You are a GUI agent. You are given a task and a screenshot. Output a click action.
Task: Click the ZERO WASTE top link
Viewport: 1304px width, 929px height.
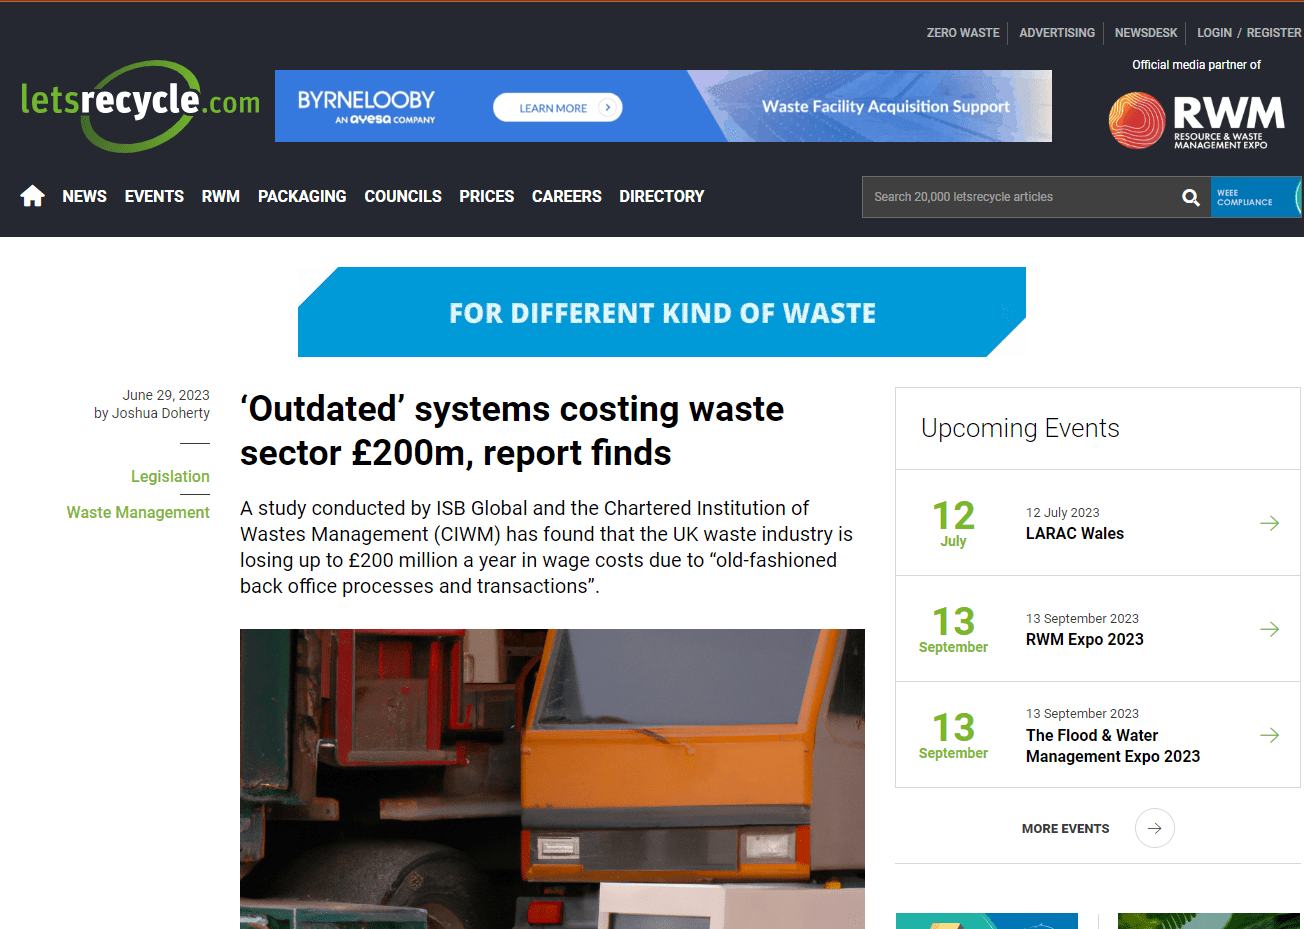click(x=963, y=33)
